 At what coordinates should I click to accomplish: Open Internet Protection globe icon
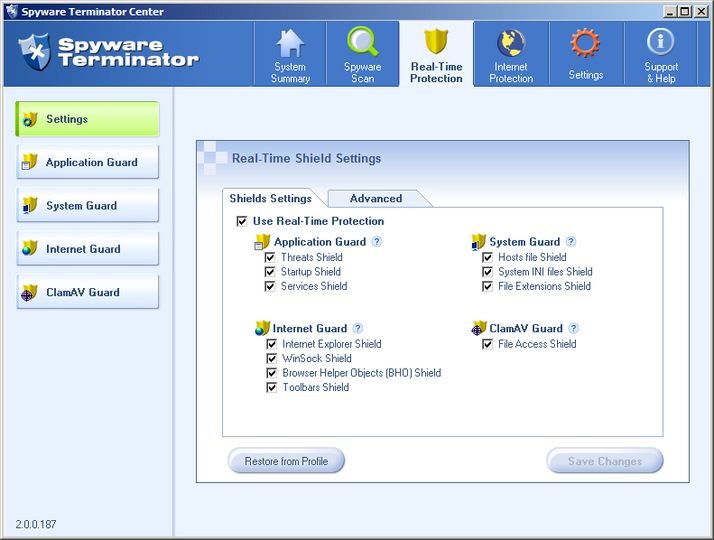pos(511,43)
